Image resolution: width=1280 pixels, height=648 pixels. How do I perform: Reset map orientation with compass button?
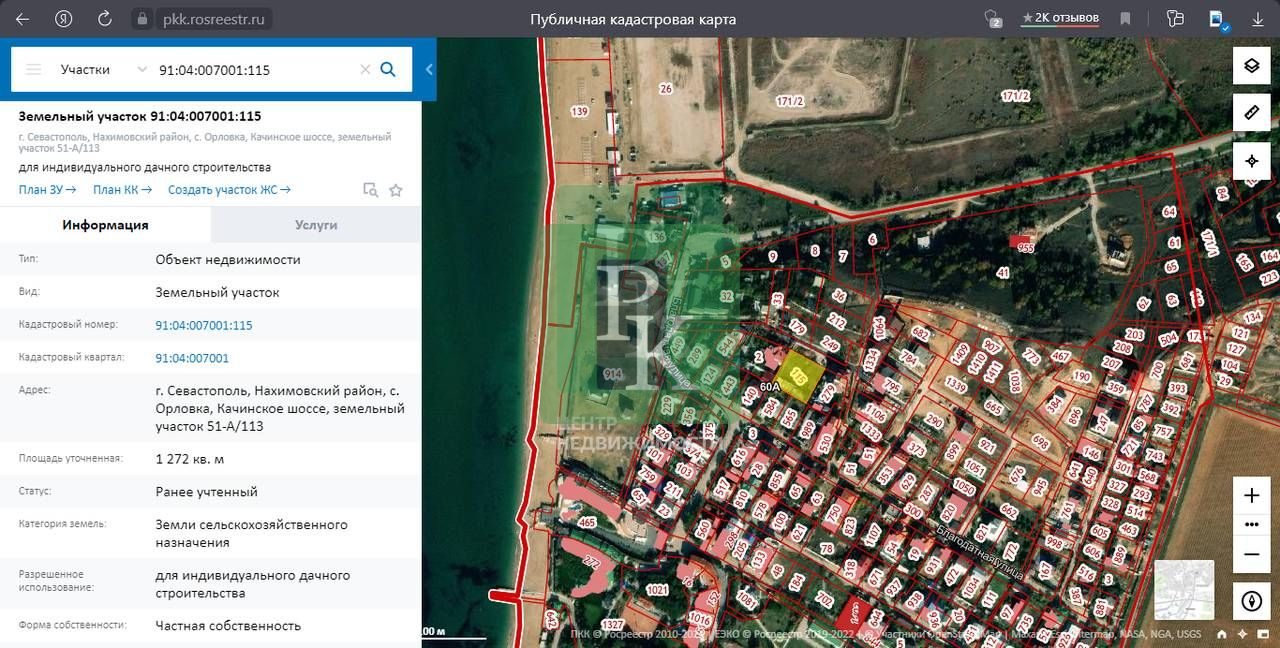[x=1251, y=601]
